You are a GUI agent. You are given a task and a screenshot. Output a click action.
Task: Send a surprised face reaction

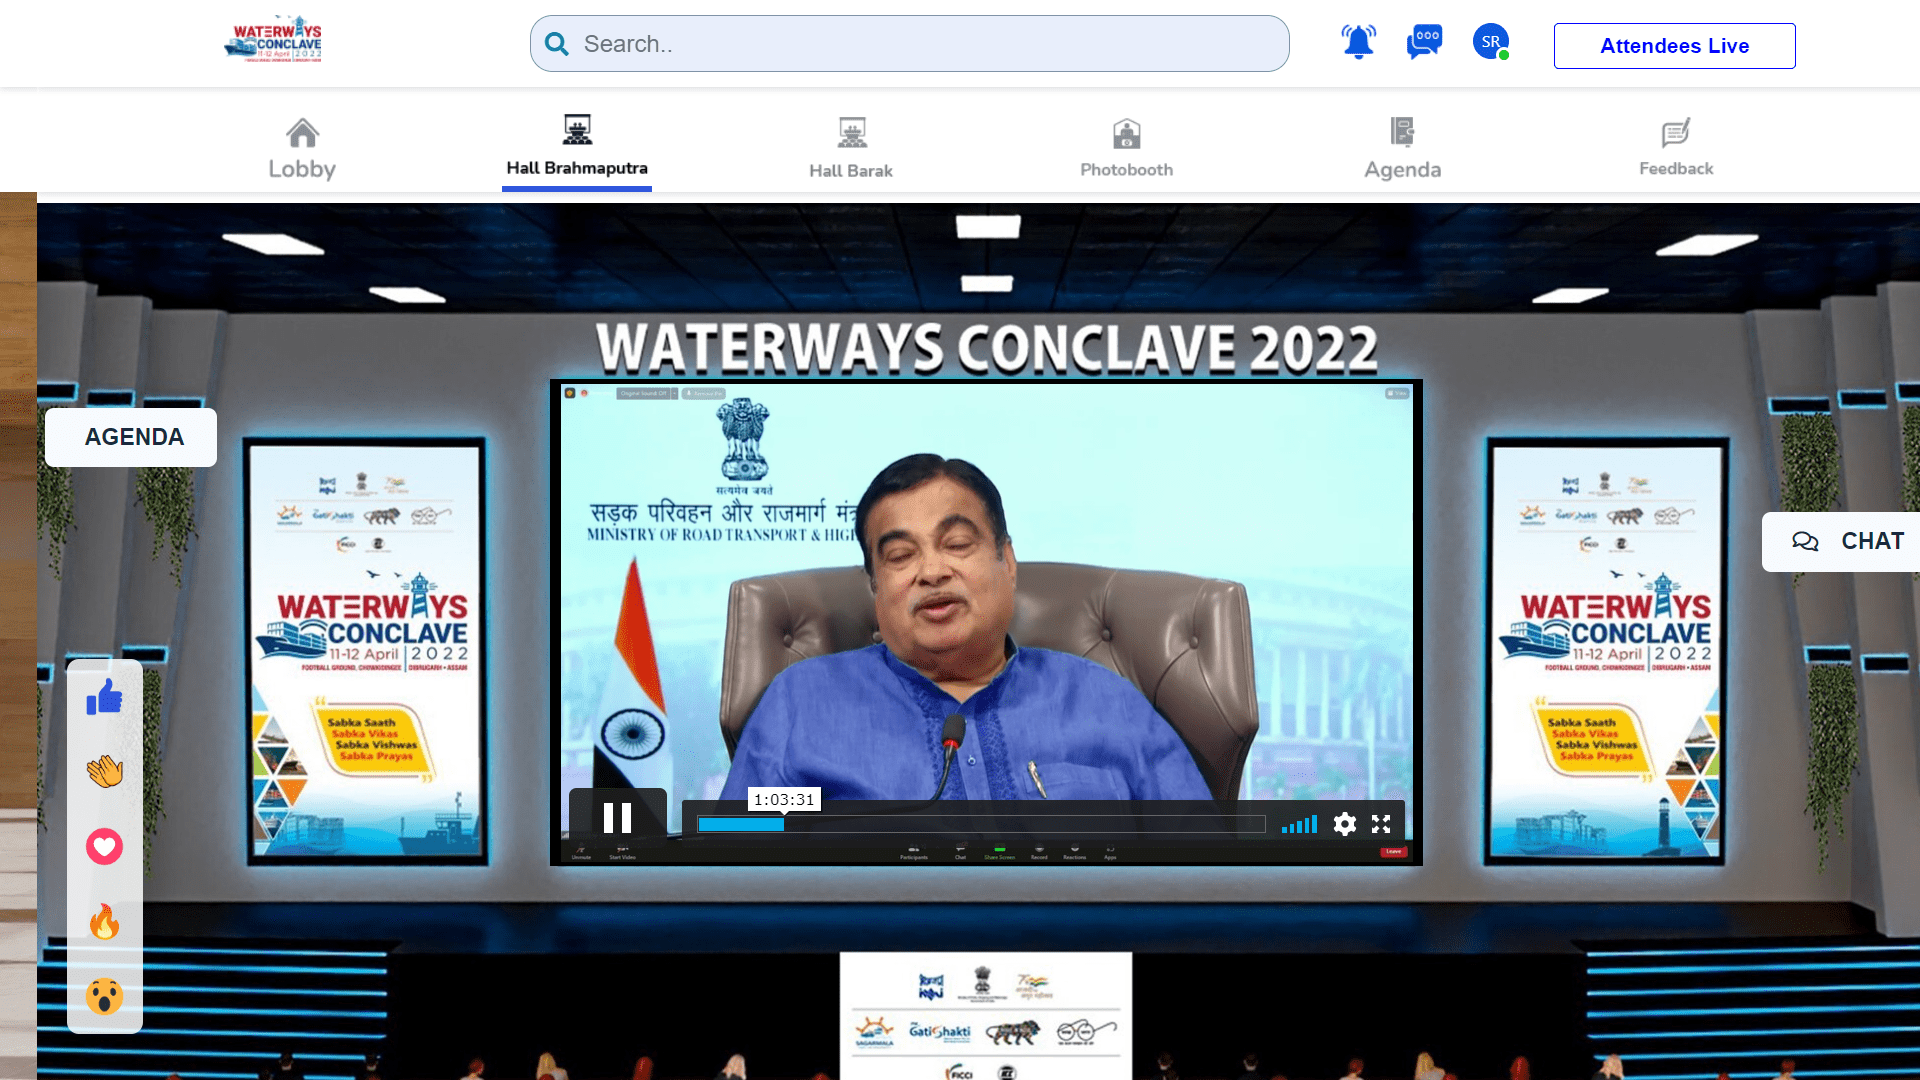pyautogui.click(x=104, y=997)
